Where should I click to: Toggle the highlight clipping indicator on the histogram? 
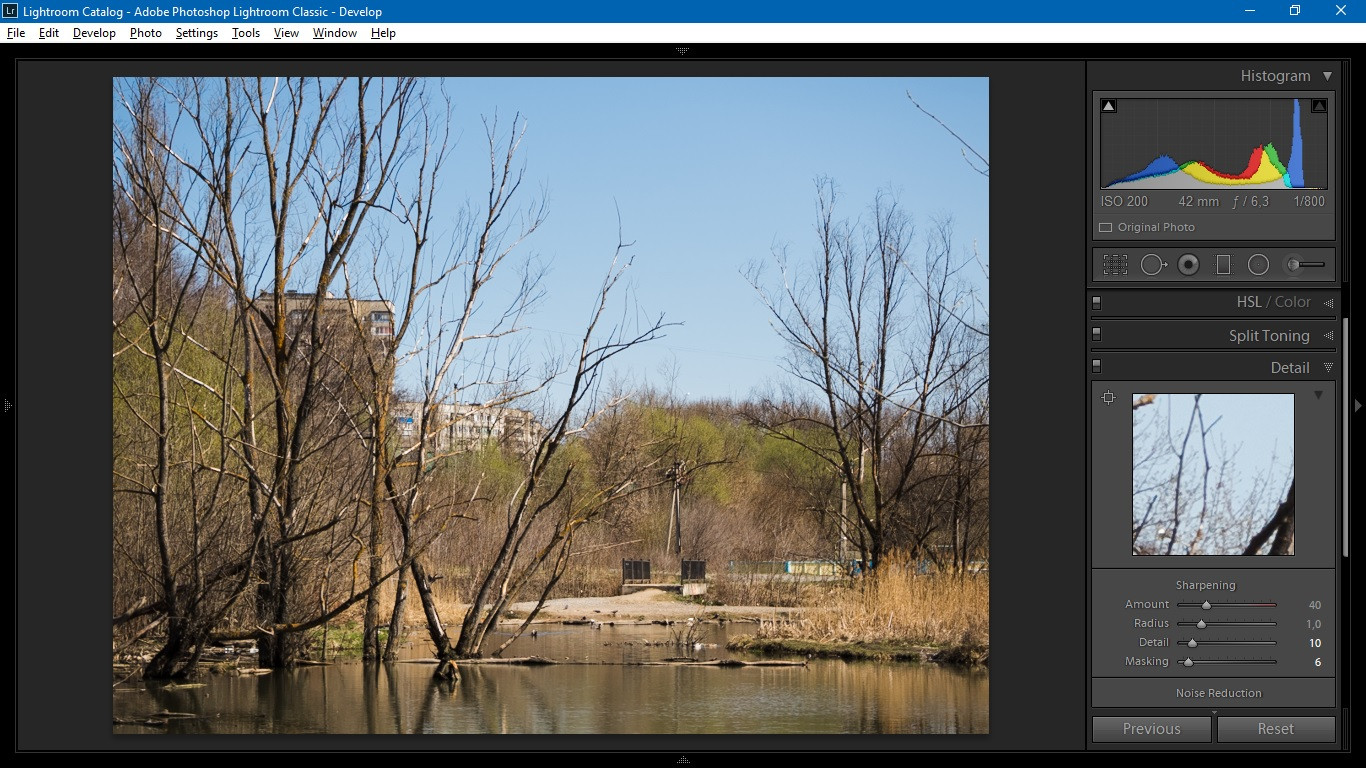(x=1319, y=103)
